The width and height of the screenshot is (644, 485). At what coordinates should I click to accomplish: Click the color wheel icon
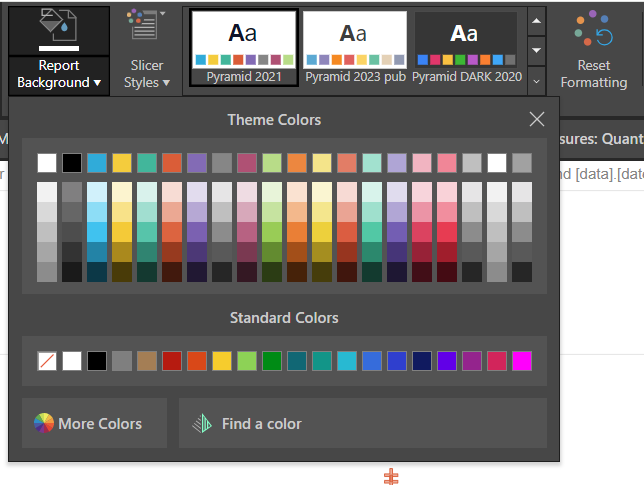click(44, 423)
